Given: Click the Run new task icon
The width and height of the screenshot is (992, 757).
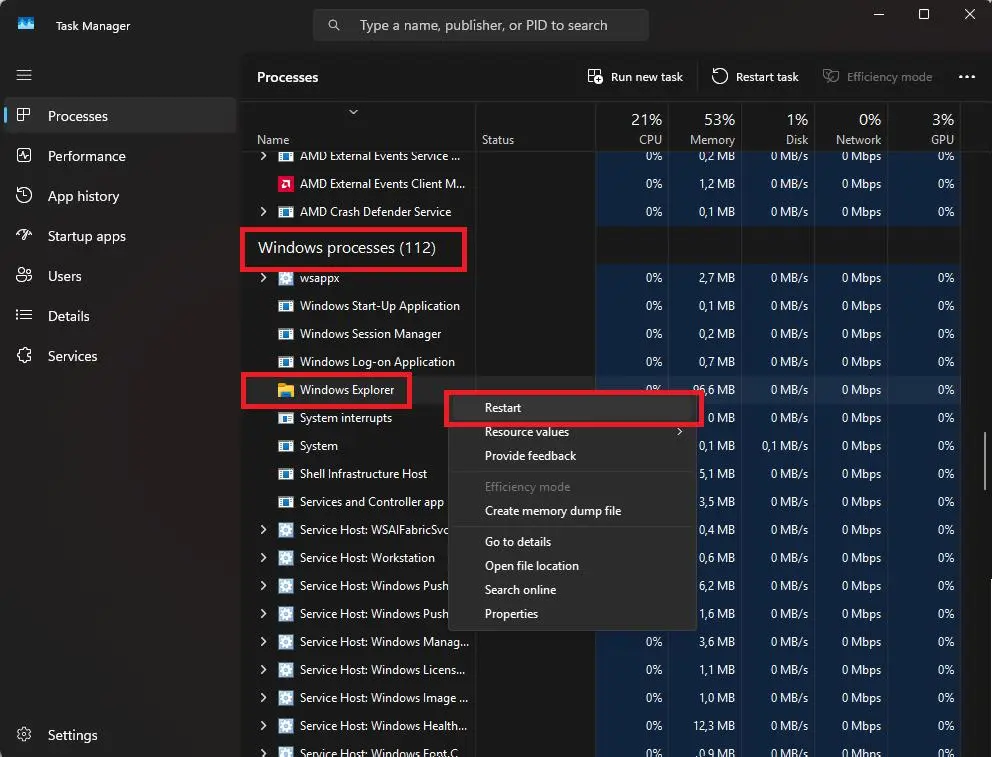Looking at the screenshot, I should coord(595,77).
